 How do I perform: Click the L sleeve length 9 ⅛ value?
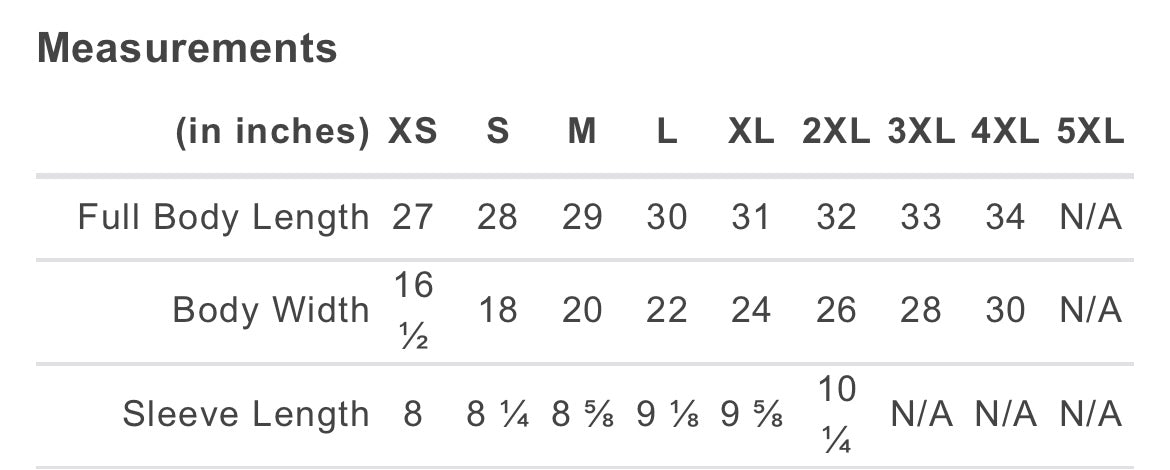(667, 414)
